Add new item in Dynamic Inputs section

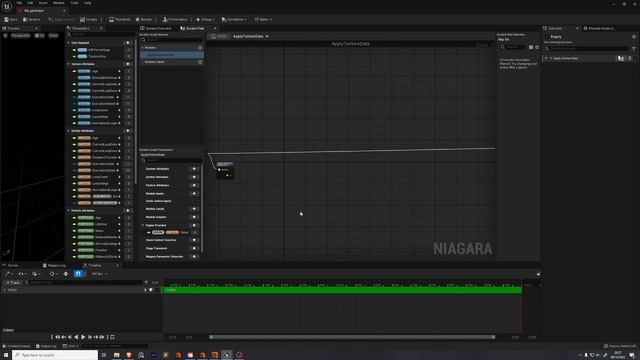click(x=200, y=62)
